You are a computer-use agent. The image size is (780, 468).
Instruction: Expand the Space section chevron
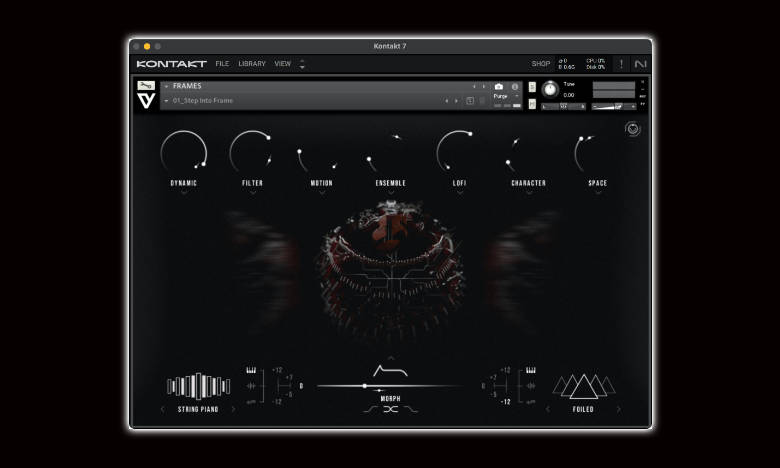[x=598, y=191]
